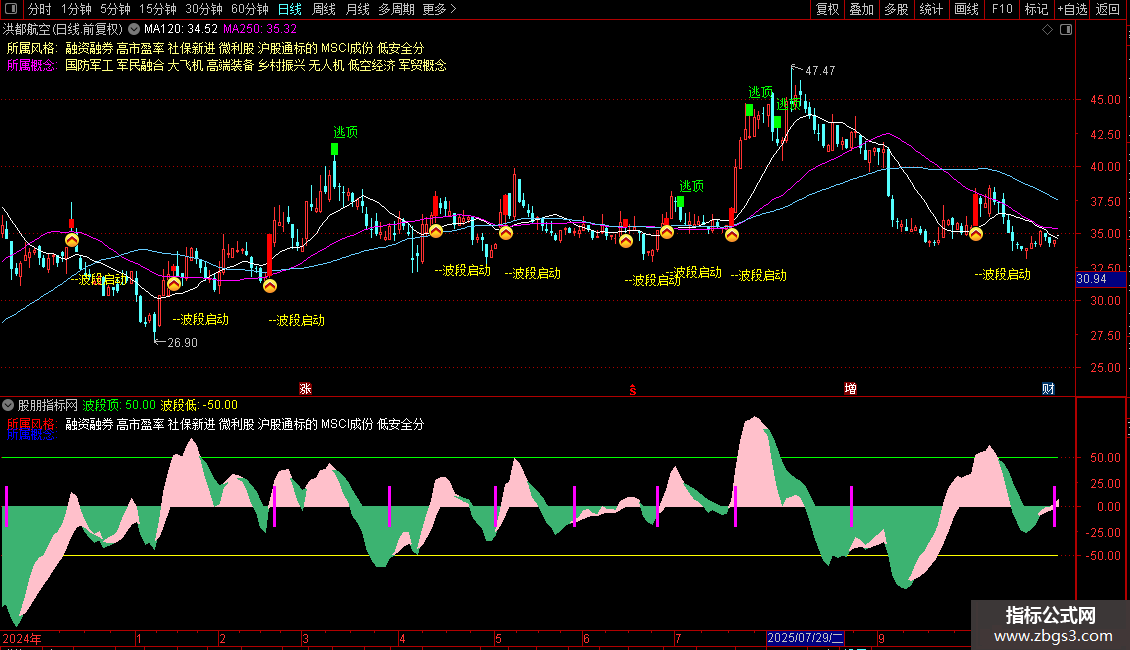Toggle the side panel icon near price axis
This screenshot has height=650, width=1130.
[1066, 30]
